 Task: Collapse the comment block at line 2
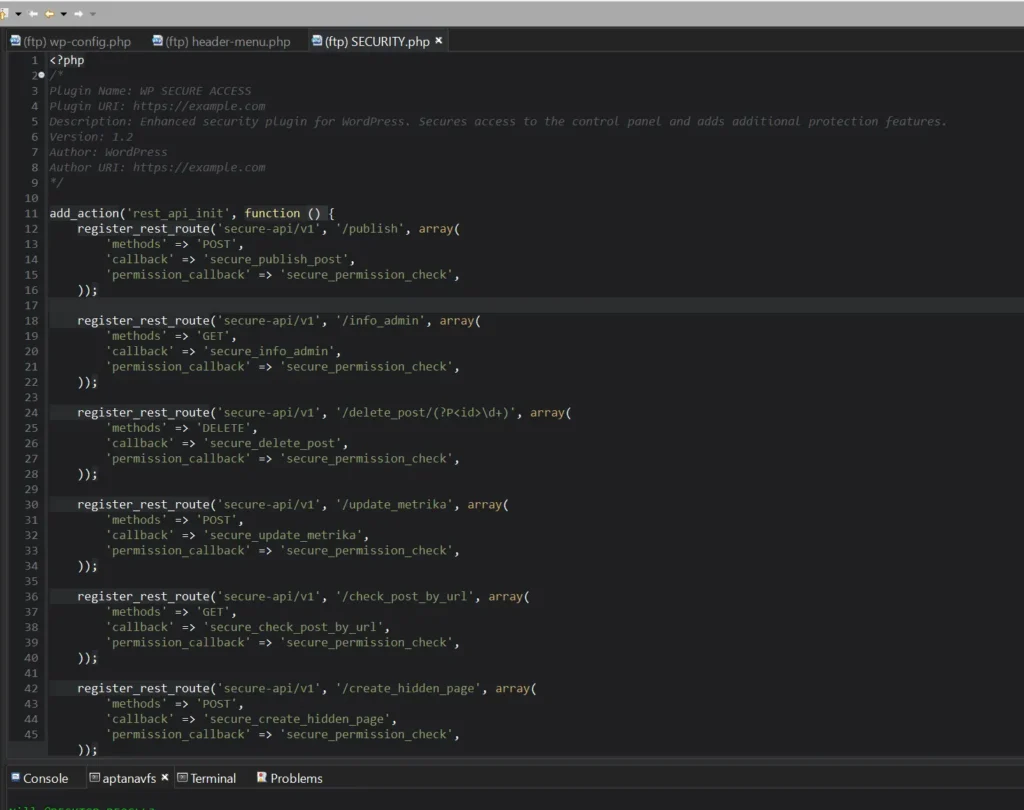40,76
